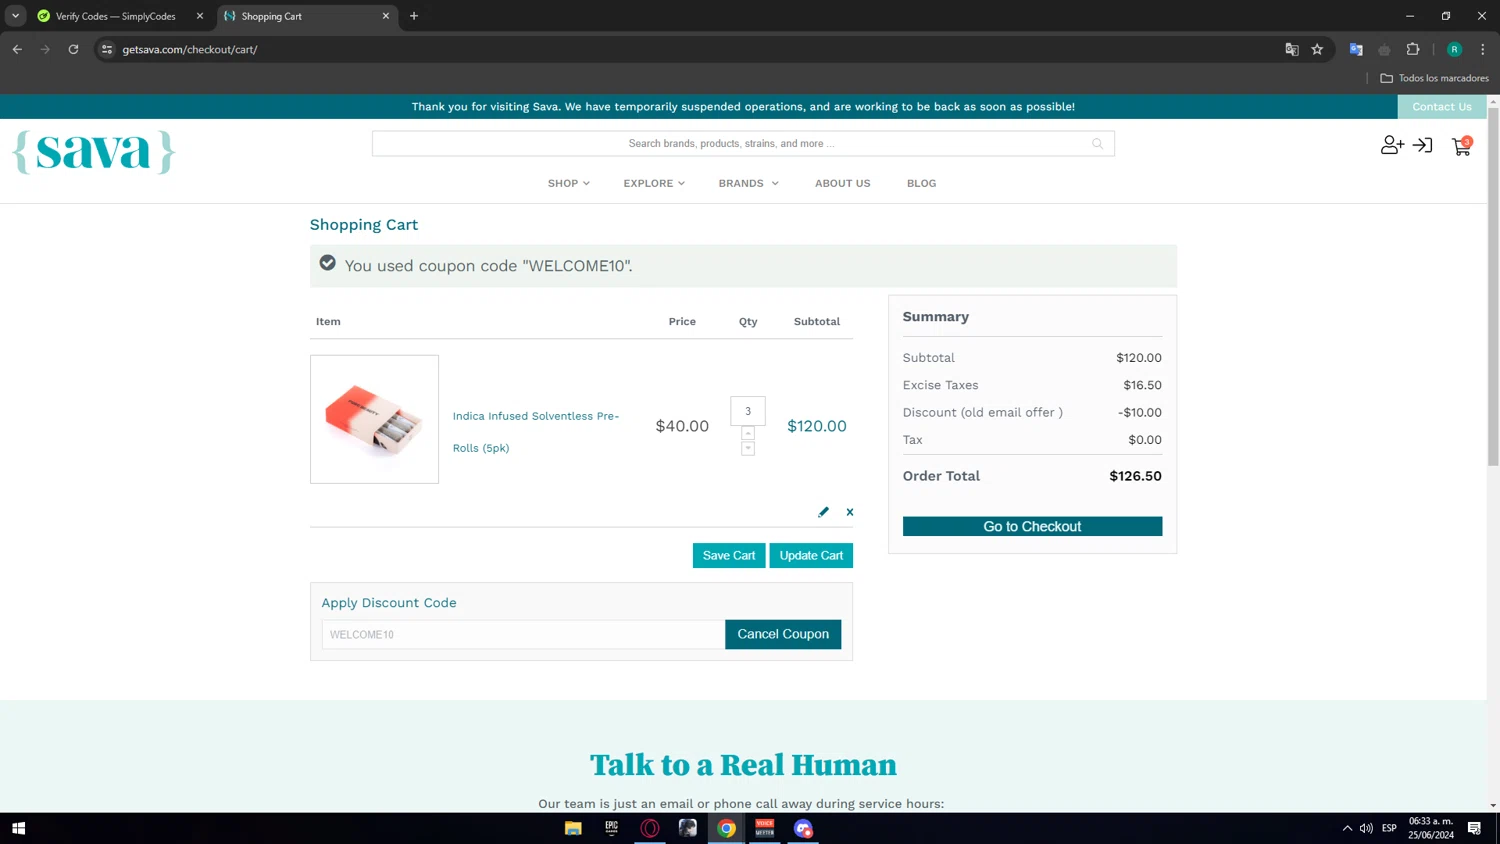Screen dimensions: 1500x844
Task: Open the Windows notification center icon
Action: tap(1474, 828)
